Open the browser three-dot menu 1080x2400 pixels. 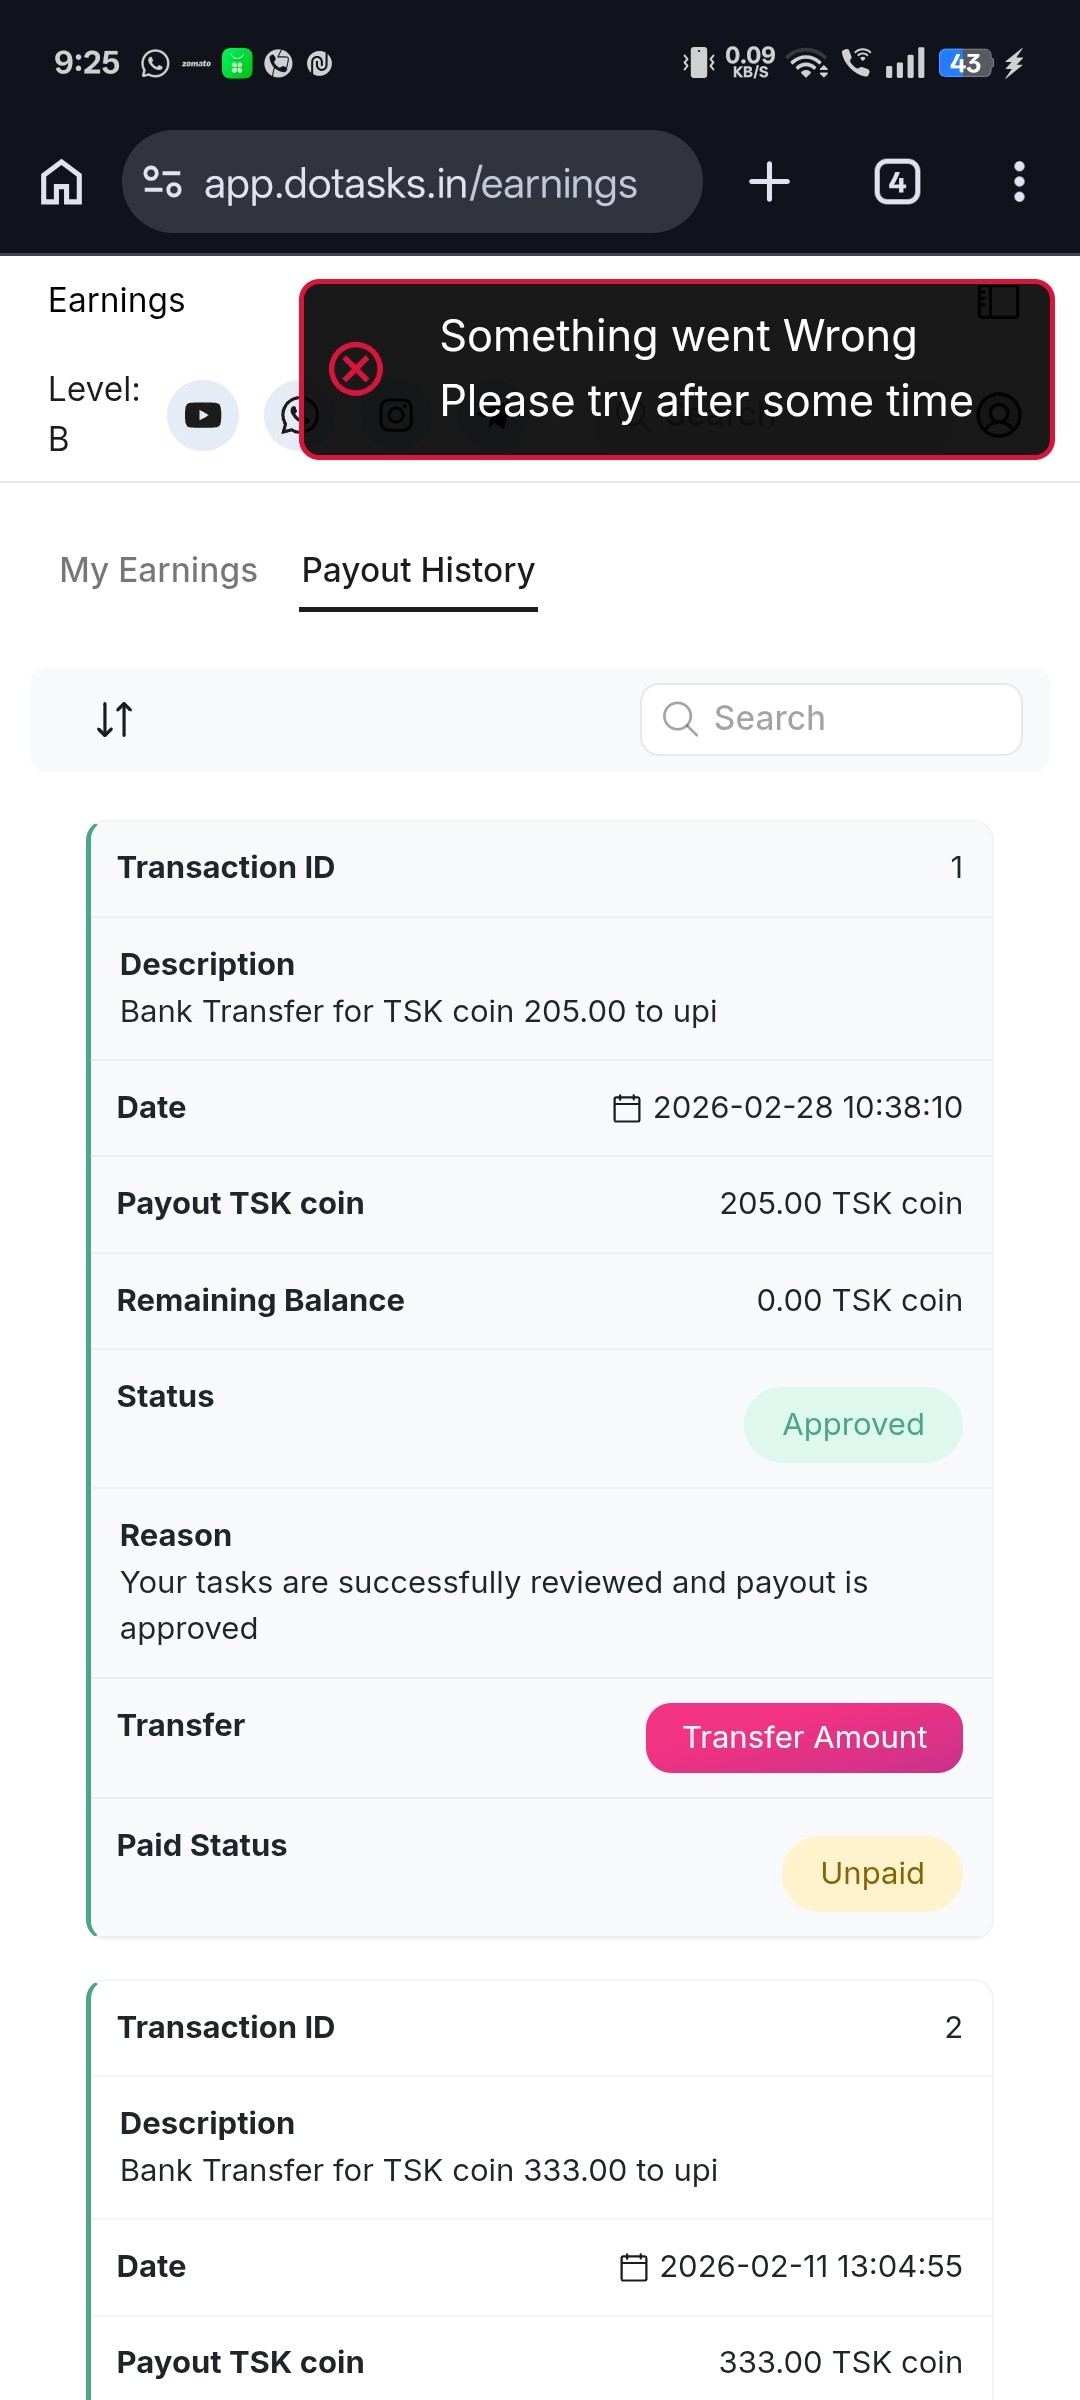[1019, 182]
